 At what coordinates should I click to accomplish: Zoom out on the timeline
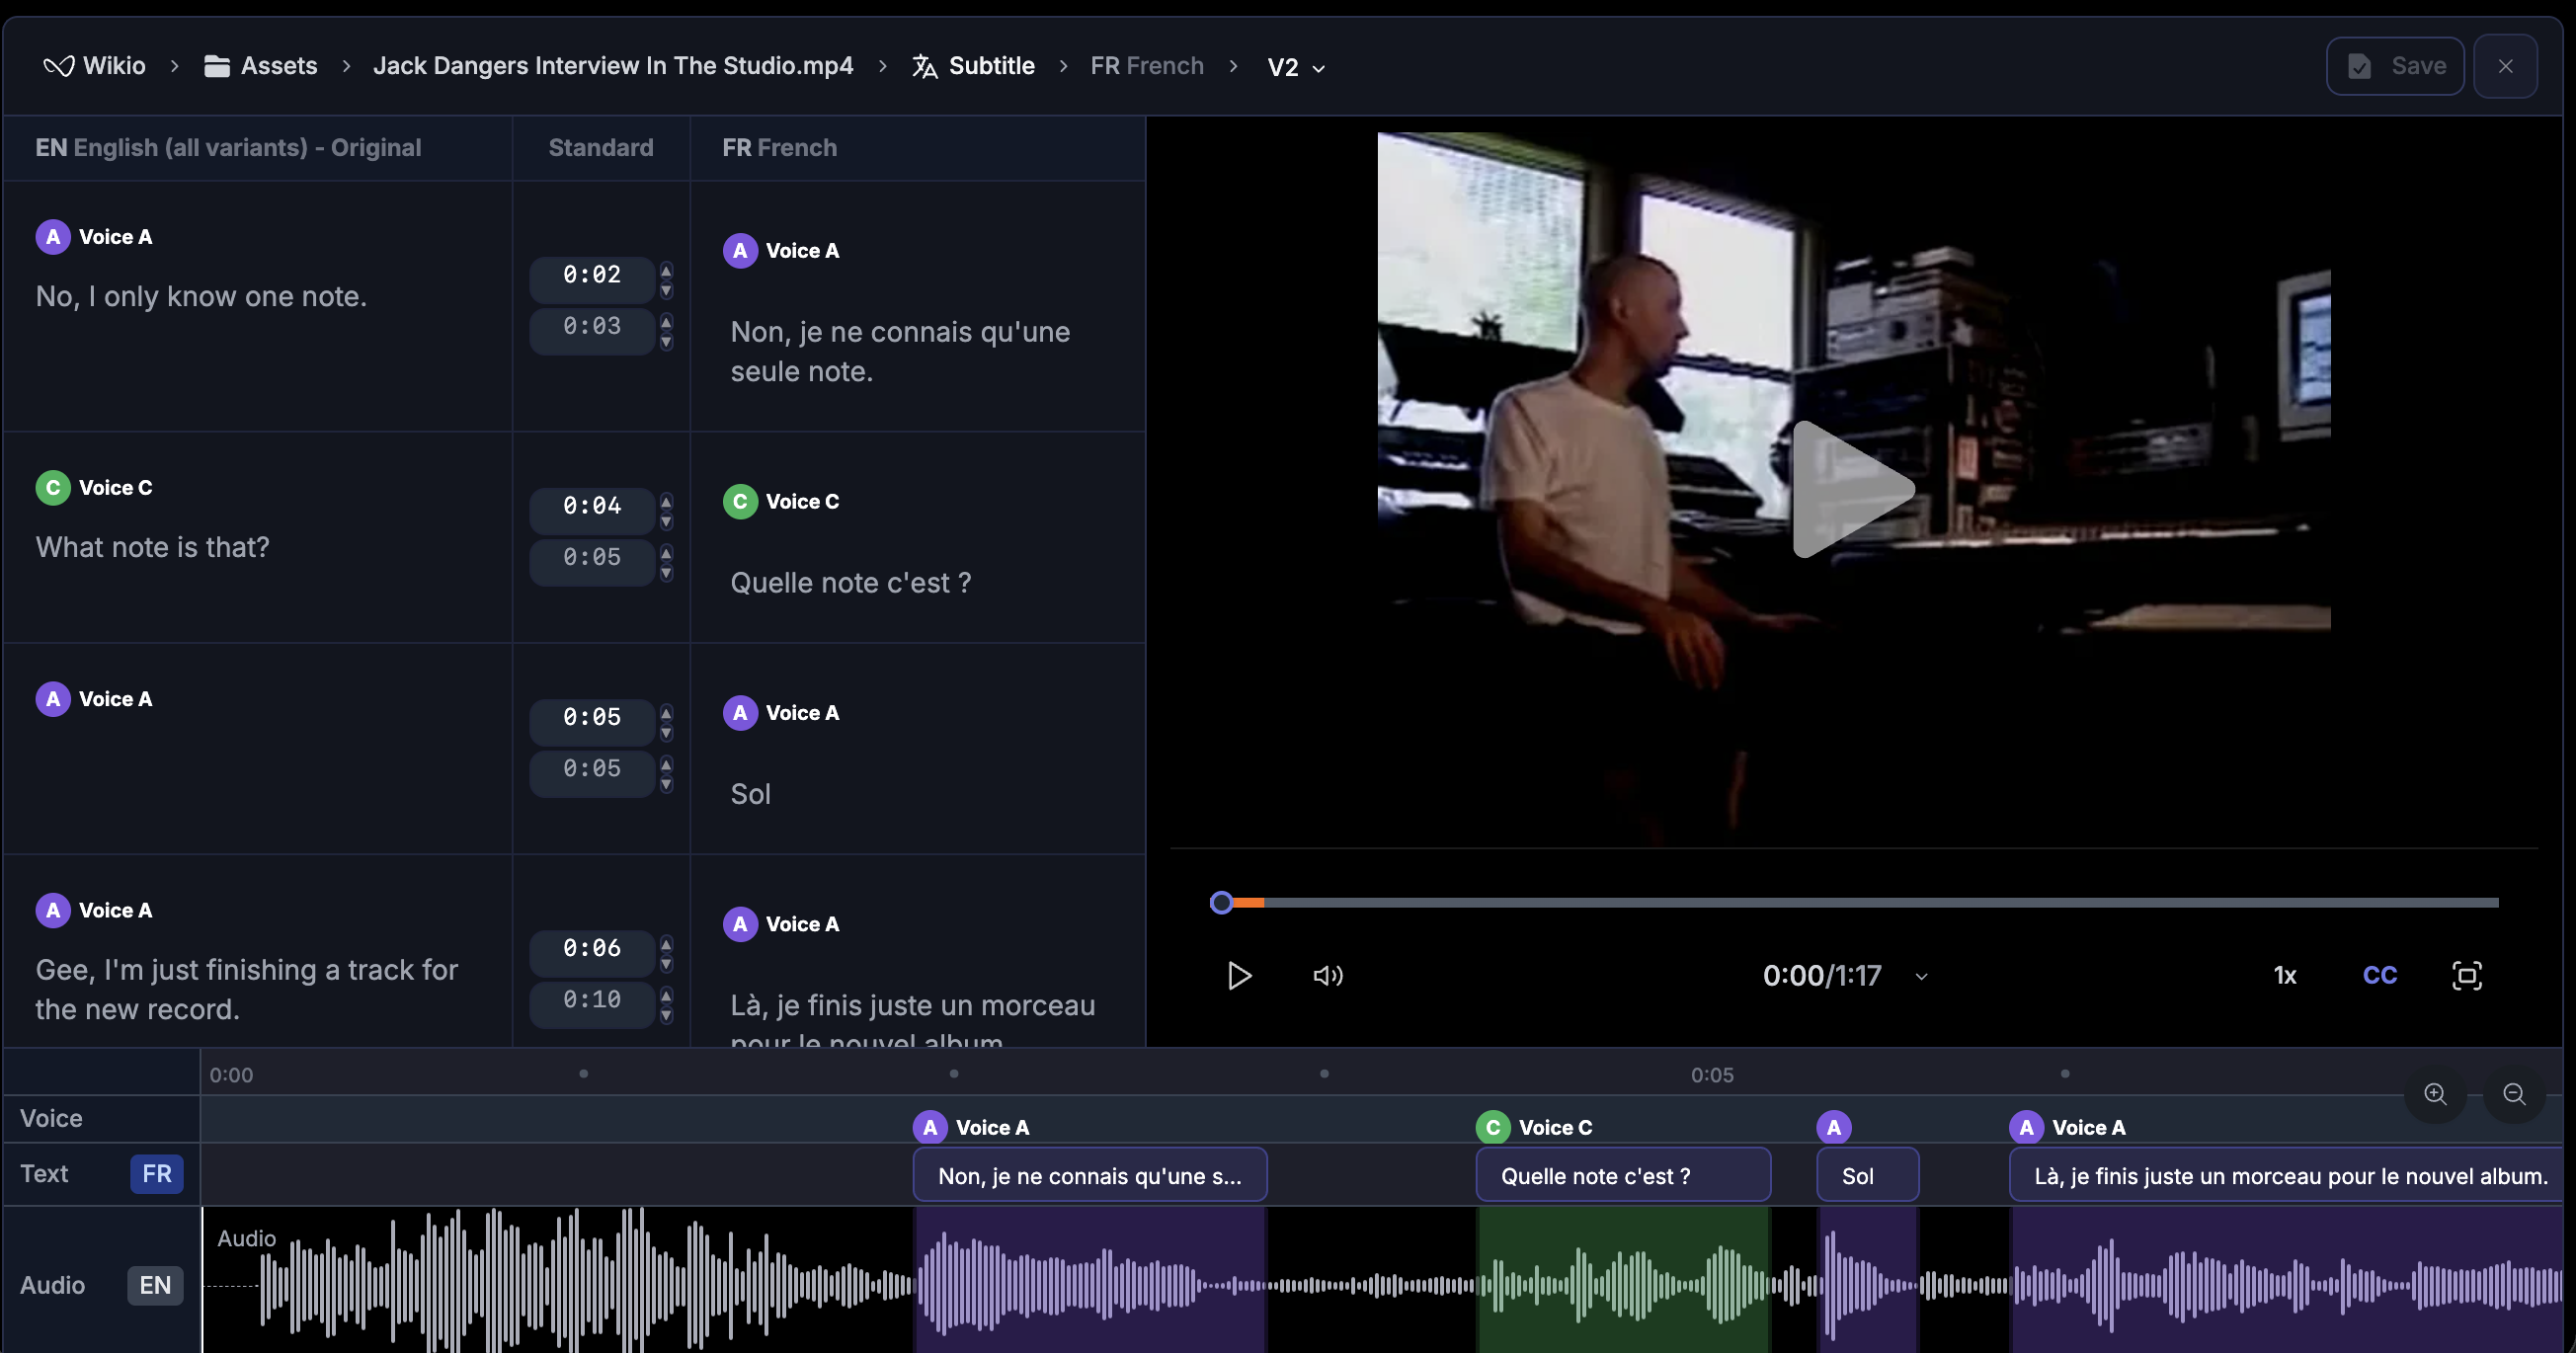click(2514, 1094)
